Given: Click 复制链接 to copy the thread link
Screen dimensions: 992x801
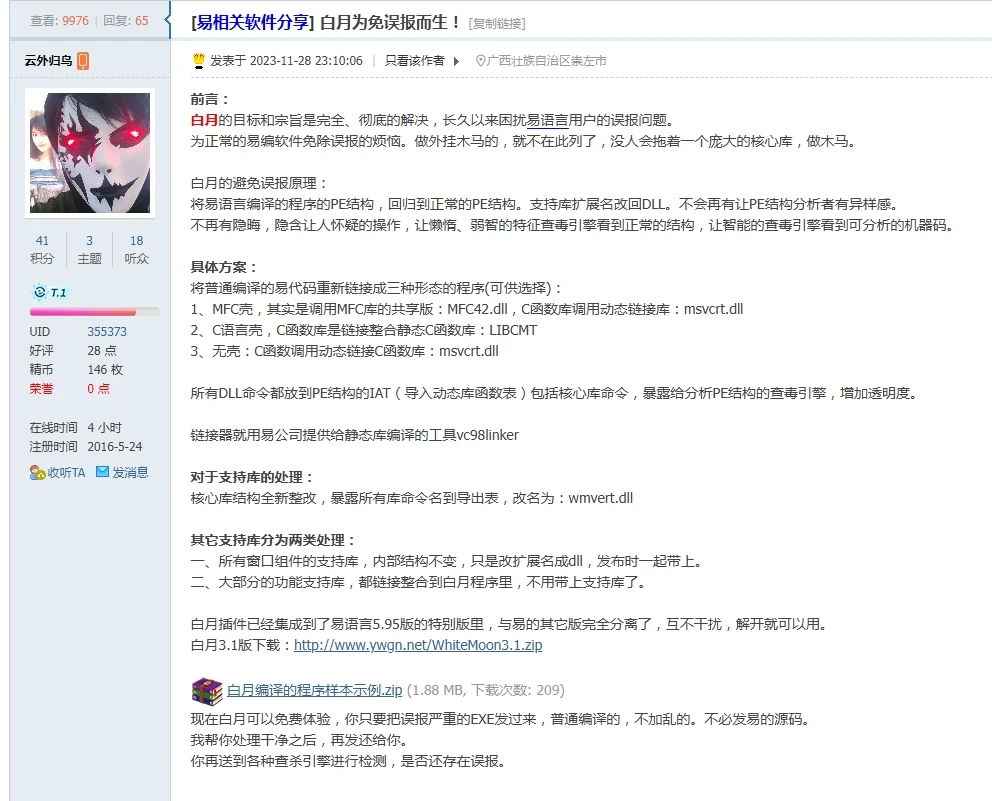Looking at the screenshot, I should [x=497, y=23].
